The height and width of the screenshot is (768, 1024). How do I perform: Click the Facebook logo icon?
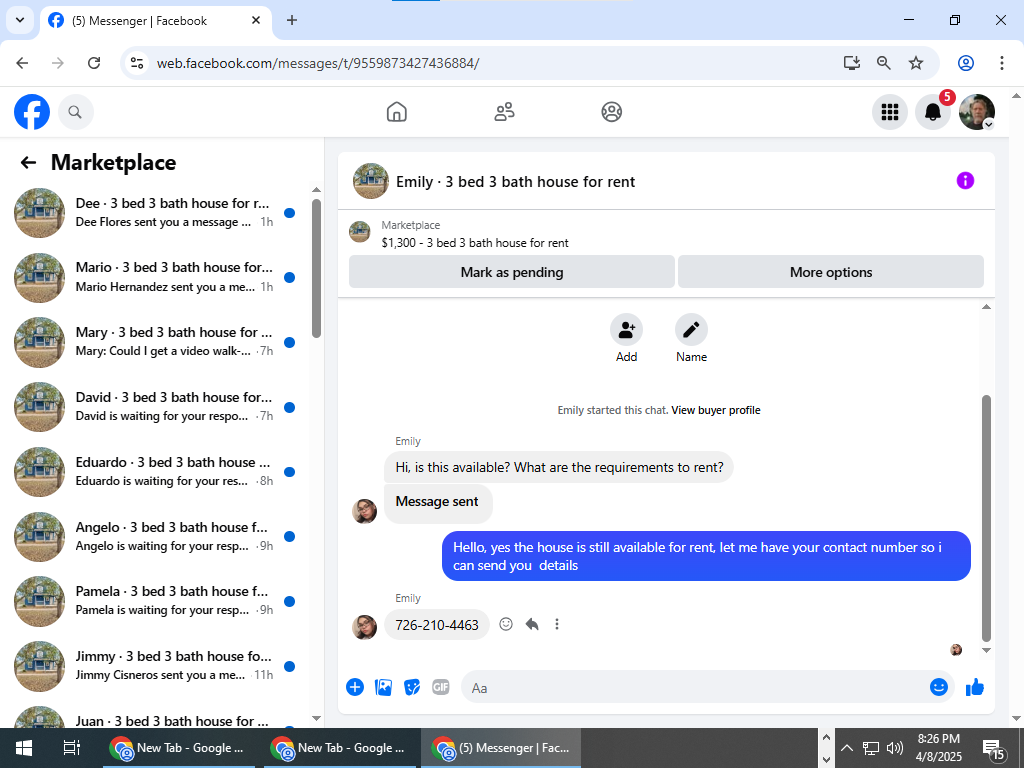pos(31,112)
